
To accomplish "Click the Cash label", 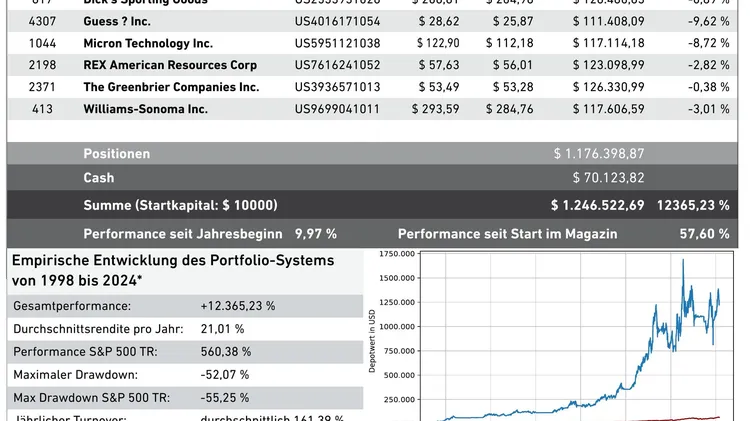I will pyautogui.click(x=99, y=178).
